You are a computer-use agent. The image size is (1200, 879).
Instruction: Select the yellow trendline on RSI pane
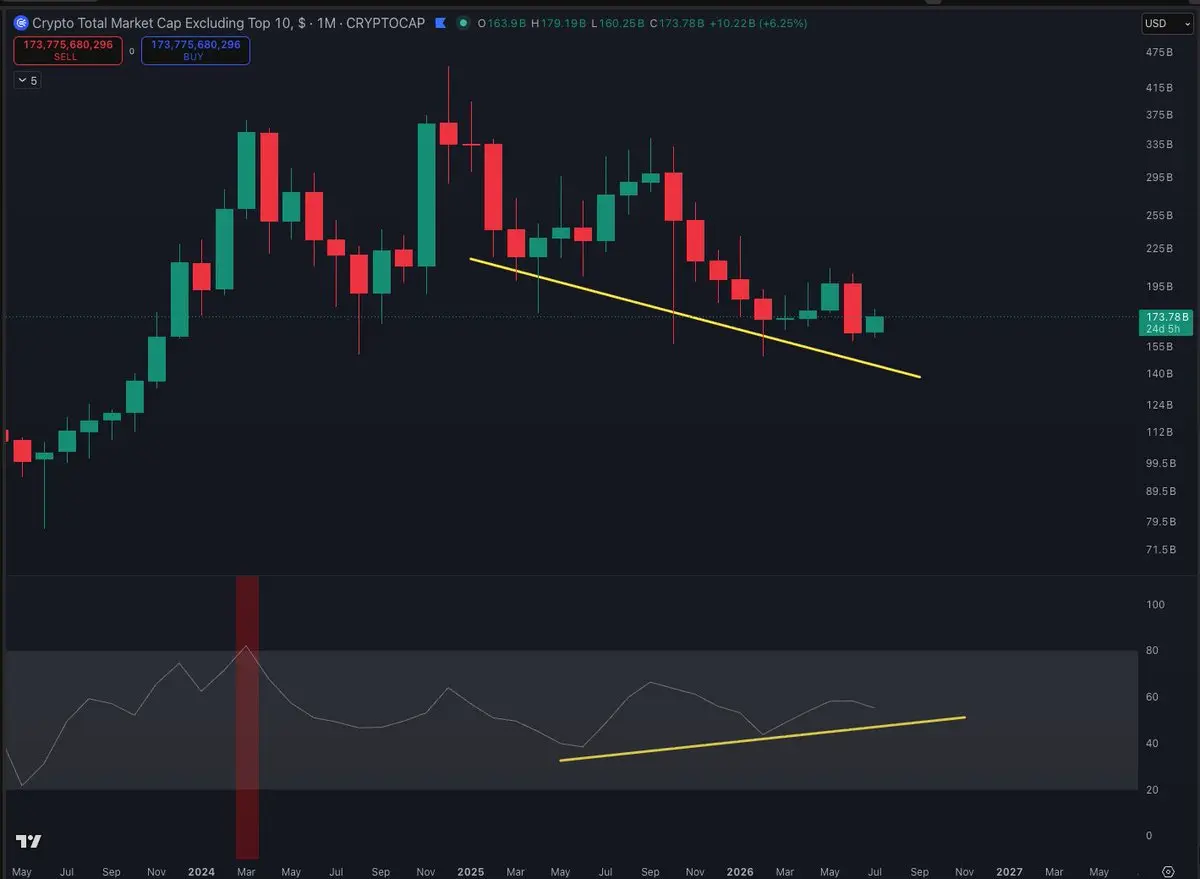point(762,739)
